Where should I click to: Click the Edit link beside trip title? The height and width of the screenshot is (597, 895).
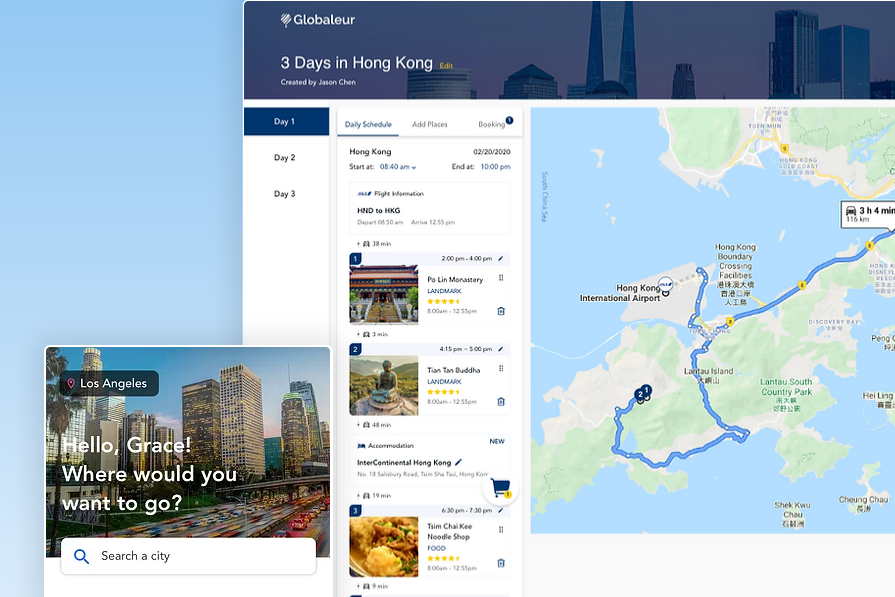pos(446,66)
